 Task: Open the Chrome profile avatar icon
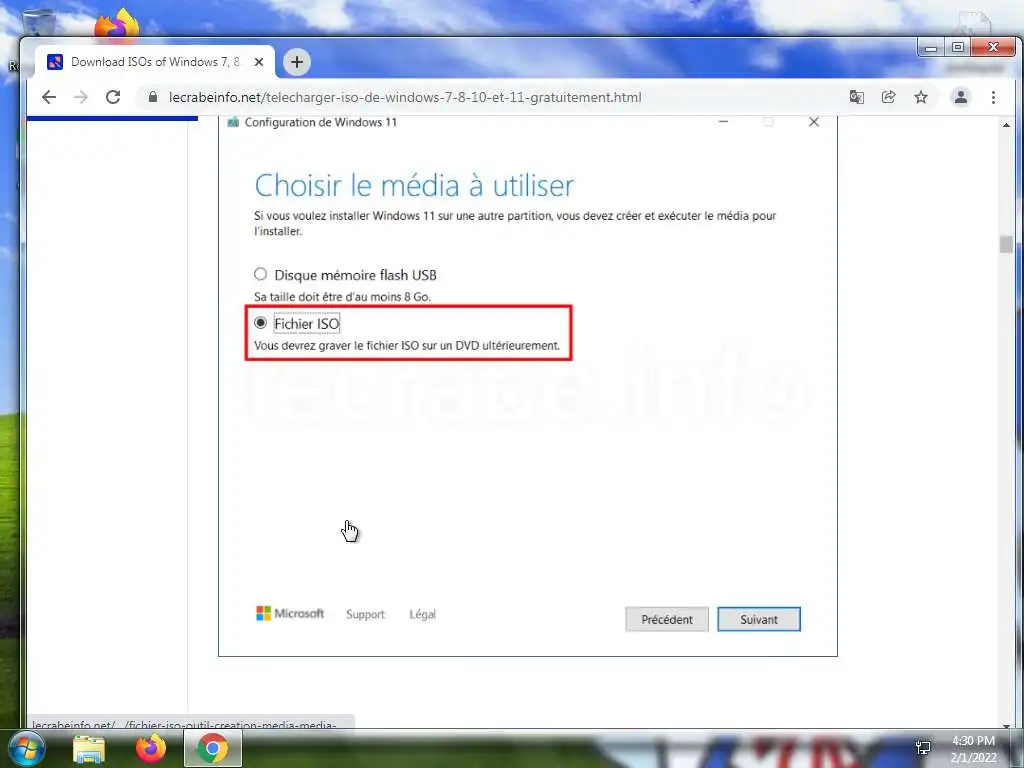point(961,97)
